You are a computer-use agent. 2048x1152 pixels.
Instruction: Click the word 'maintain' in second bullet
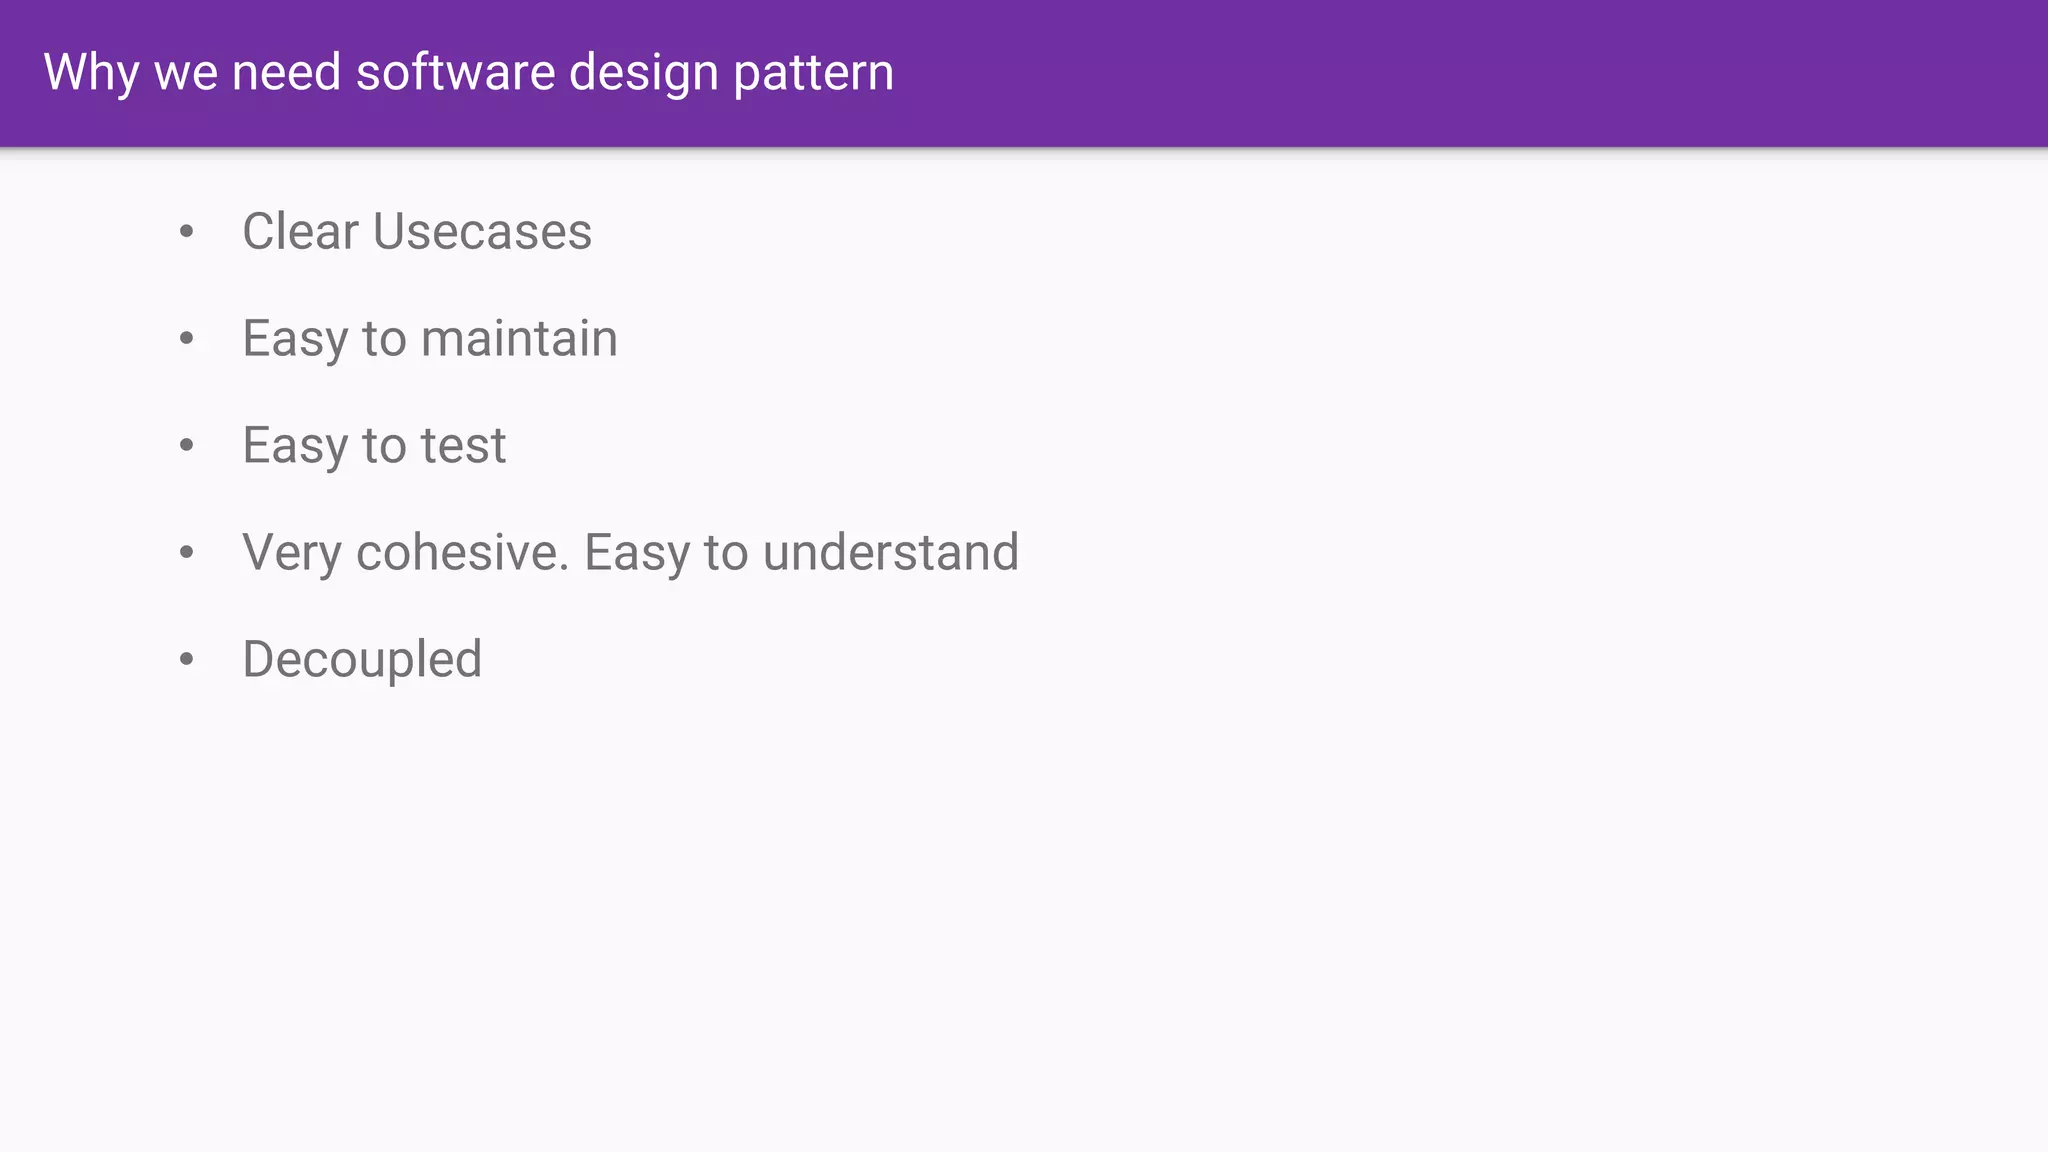519,338
